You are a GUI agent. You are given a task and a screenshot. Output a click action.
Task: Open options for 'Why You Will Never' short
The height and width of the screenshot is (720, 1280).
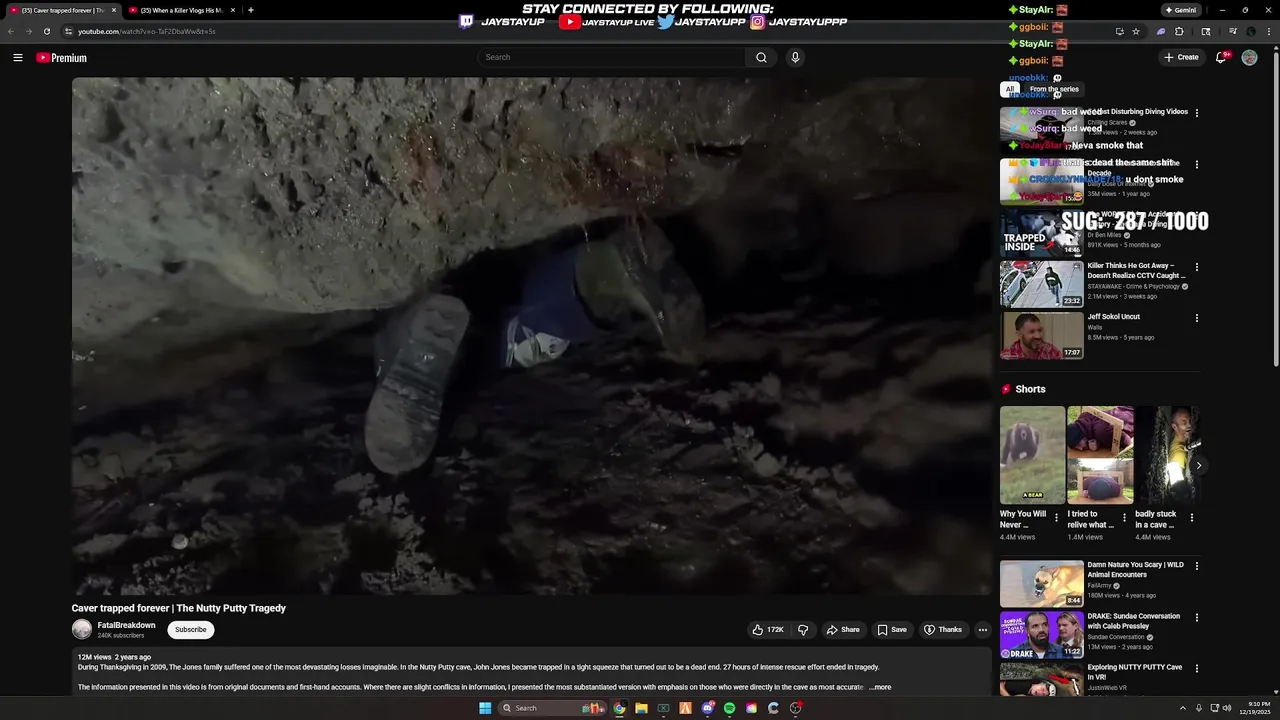click(1056, 518)
